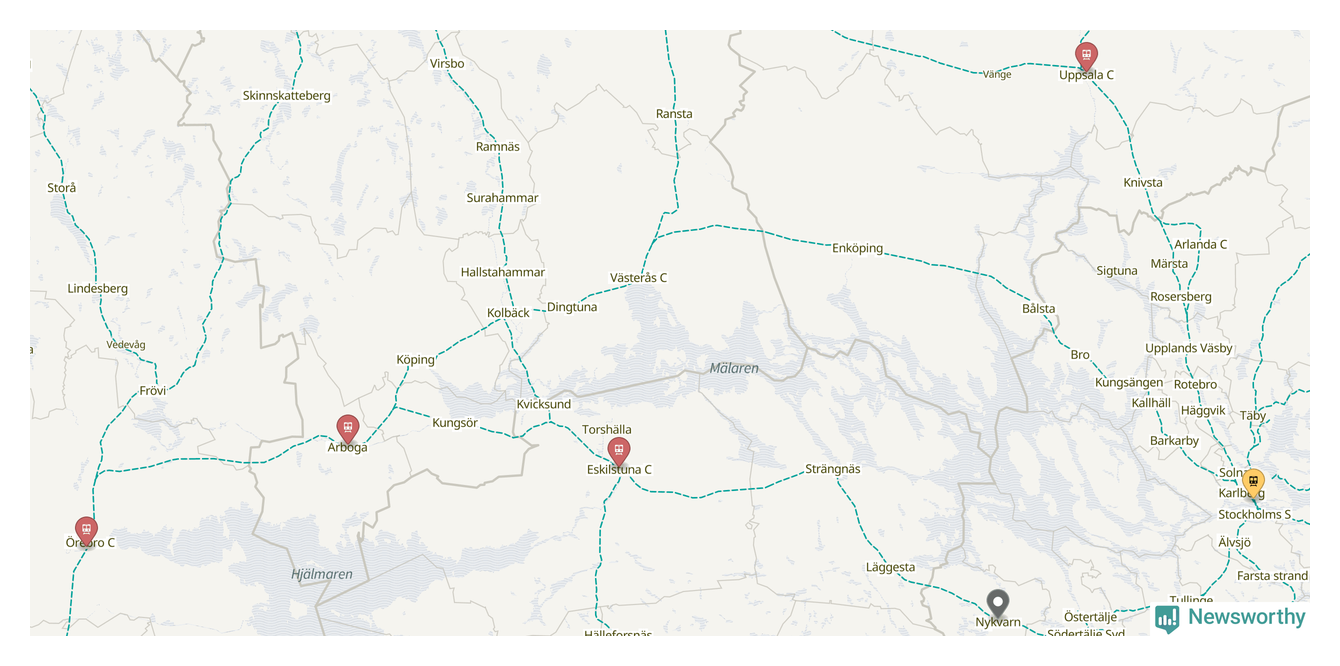This screenshot has height=666, width=1340.
Task: Click the red train marker at Arboga
Action: pyautogui.click(x=347, y=429)
